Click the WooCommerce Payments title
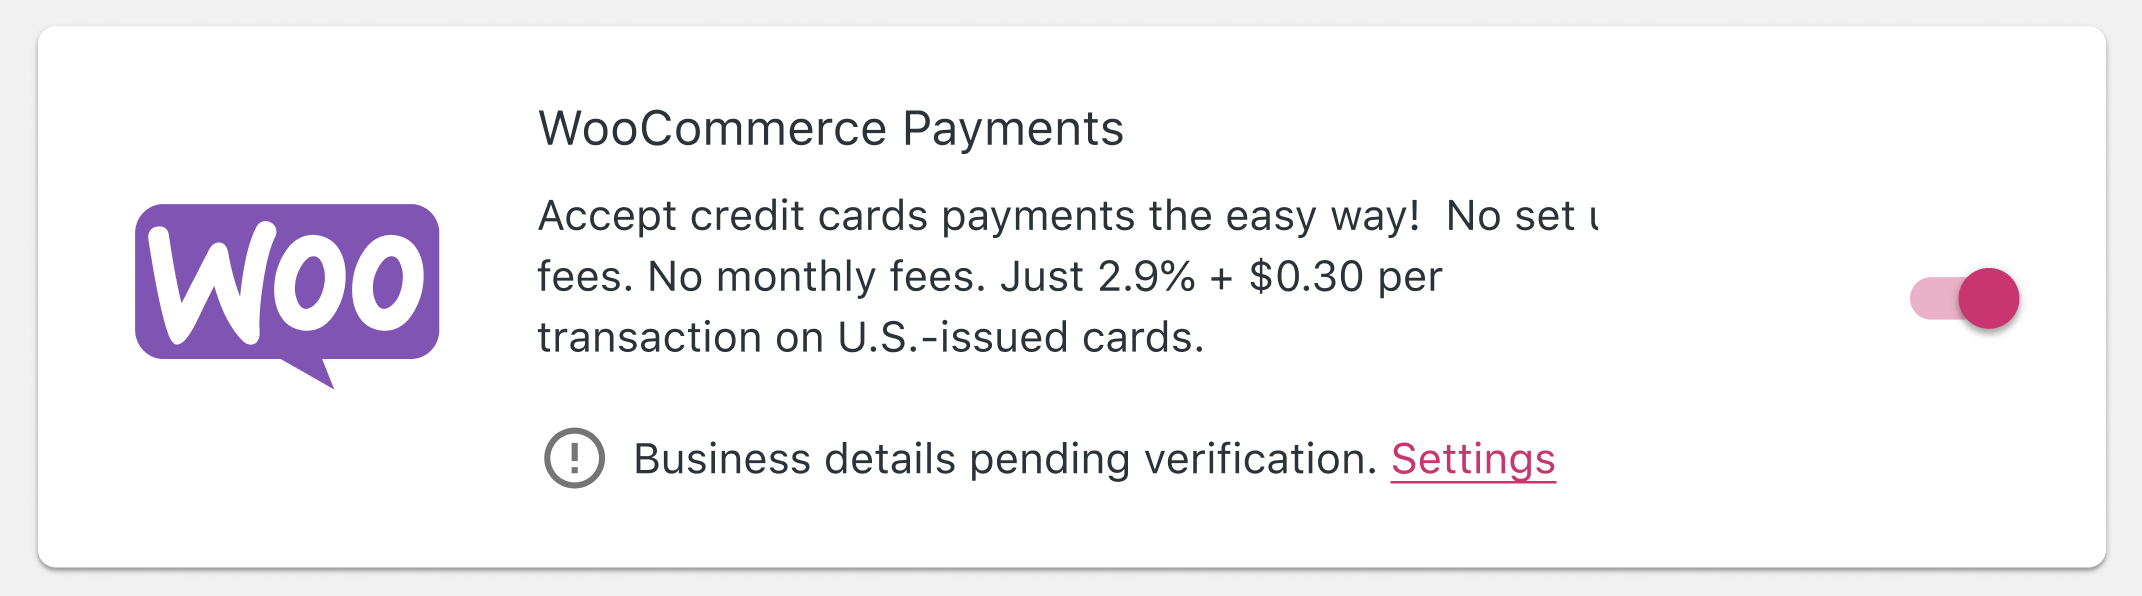 point(832,128)
